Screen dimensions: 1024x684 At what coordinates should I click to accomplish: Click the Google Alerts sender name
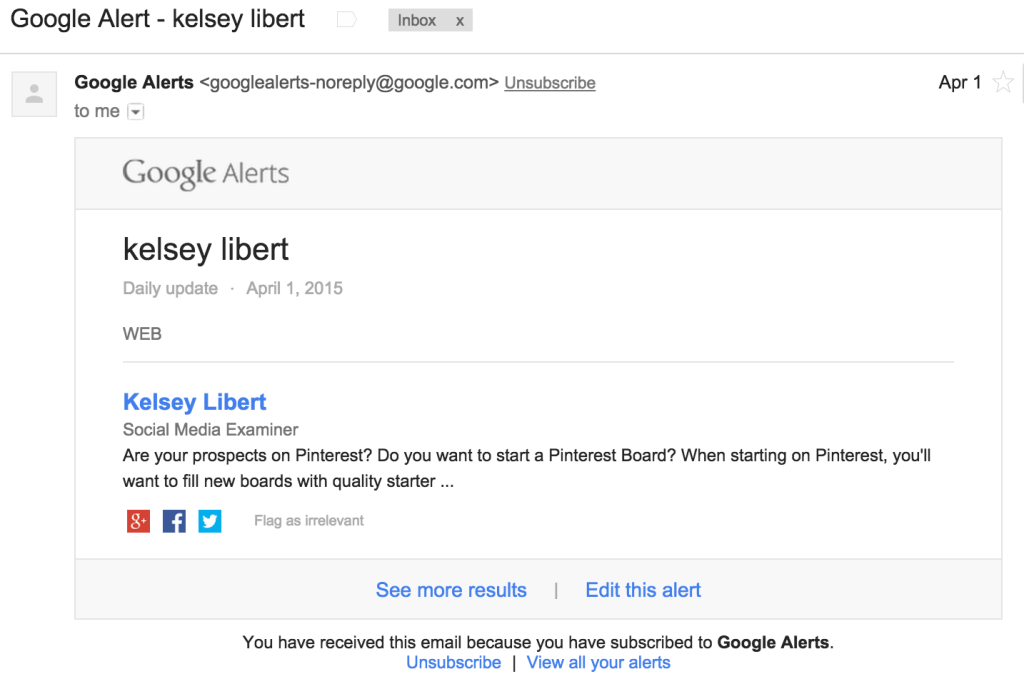pos(134,82)
